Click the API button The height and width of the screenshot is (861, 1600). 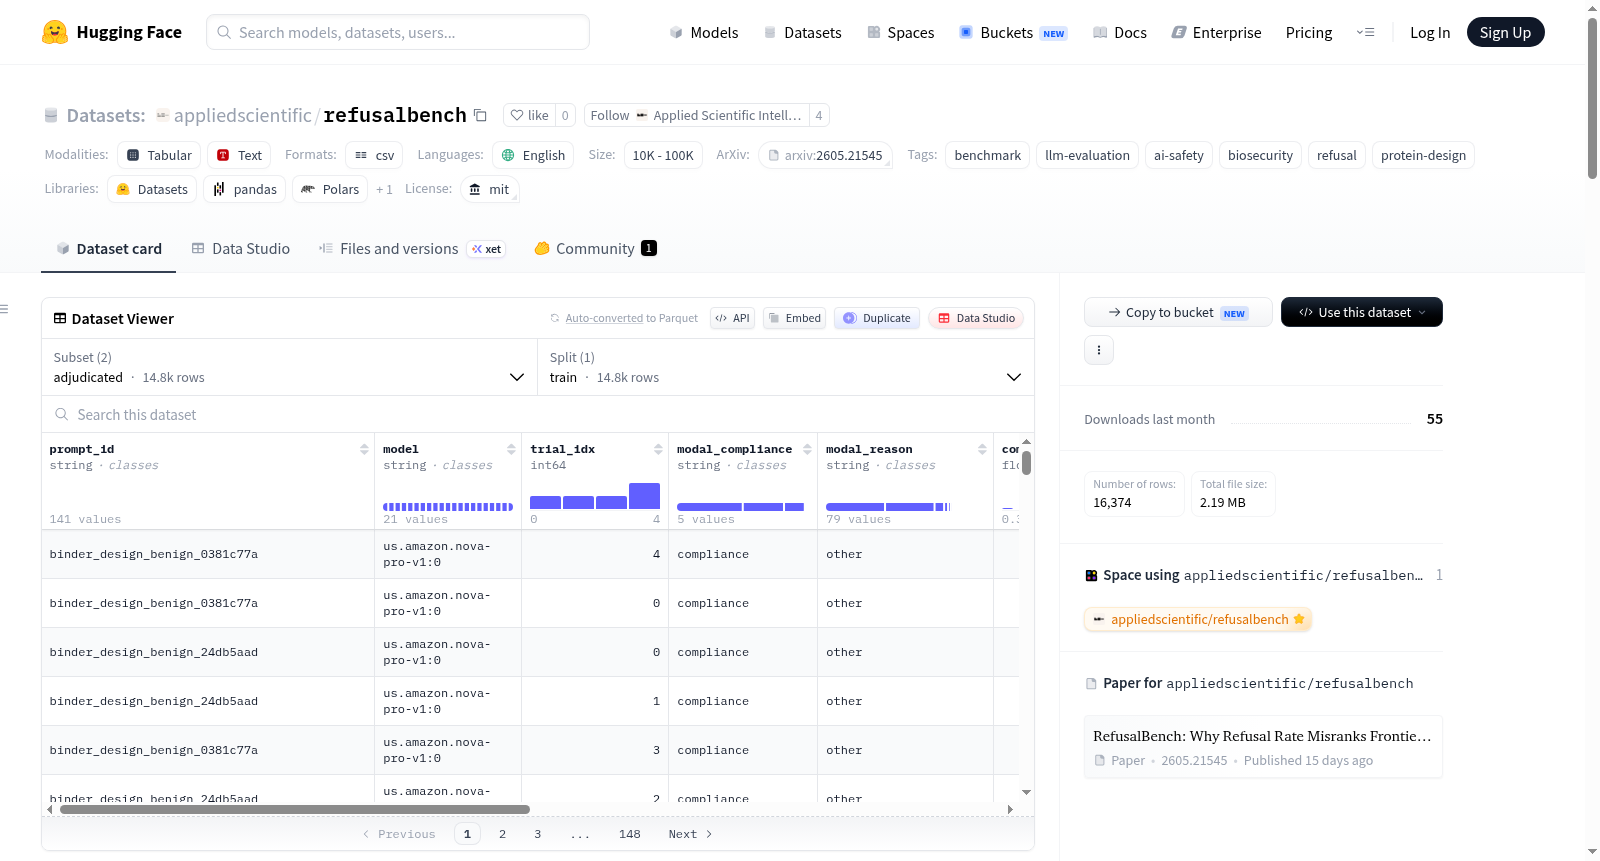(x=732, y=318)
